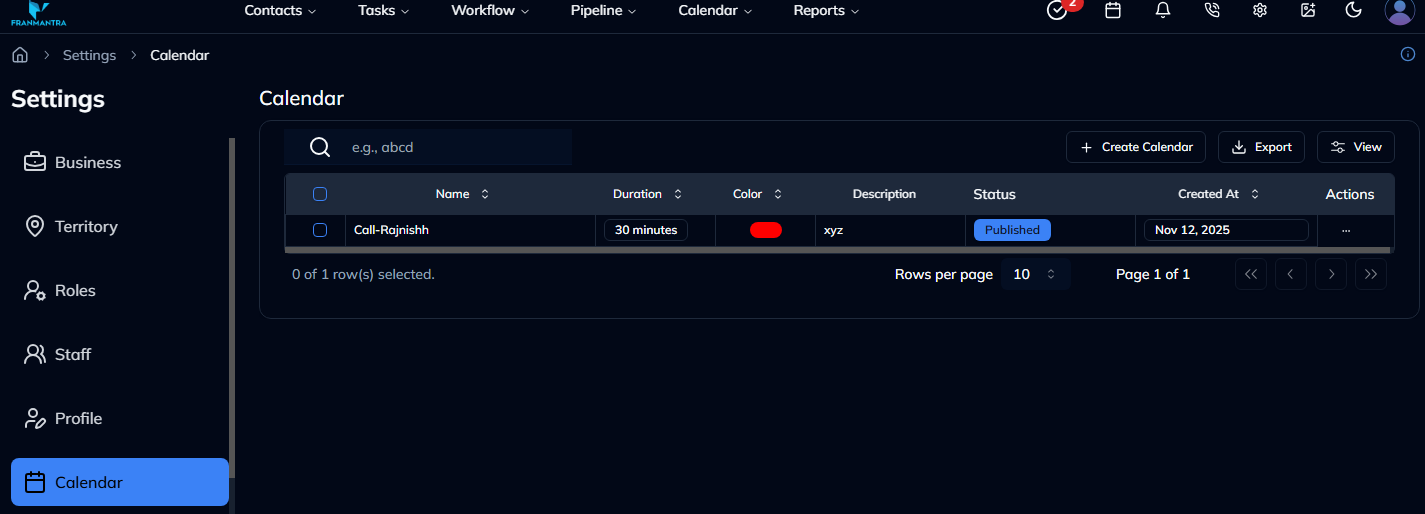
Task: Go to next page arrow
Action: pyautogui.click(x=1331, y=274)
